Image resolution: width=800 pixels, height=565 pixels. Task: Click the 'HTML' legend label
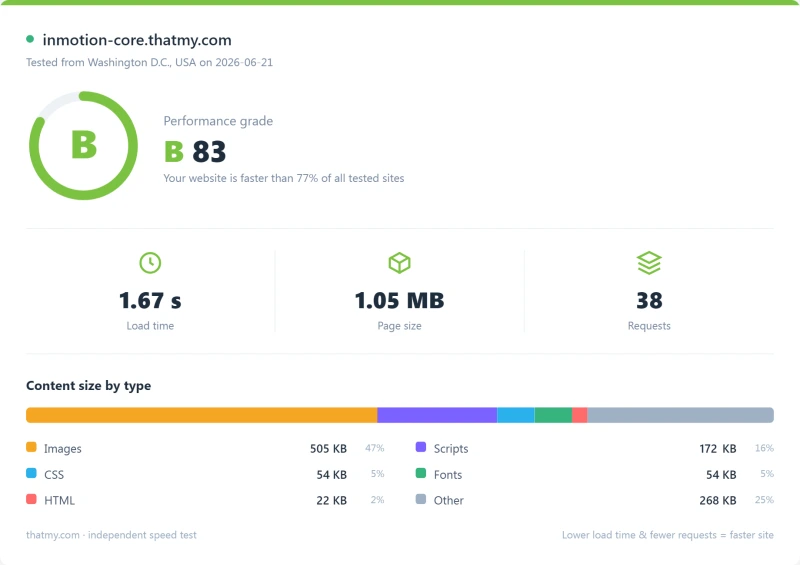pos(59,500)
